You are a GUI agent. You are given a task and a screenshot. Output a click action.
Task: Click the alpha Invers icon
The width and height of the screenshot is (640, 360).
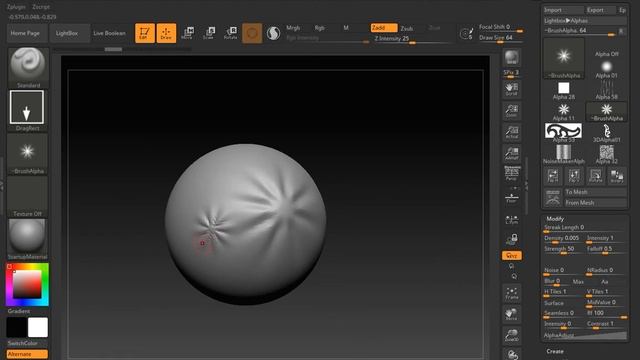[617, 176]
